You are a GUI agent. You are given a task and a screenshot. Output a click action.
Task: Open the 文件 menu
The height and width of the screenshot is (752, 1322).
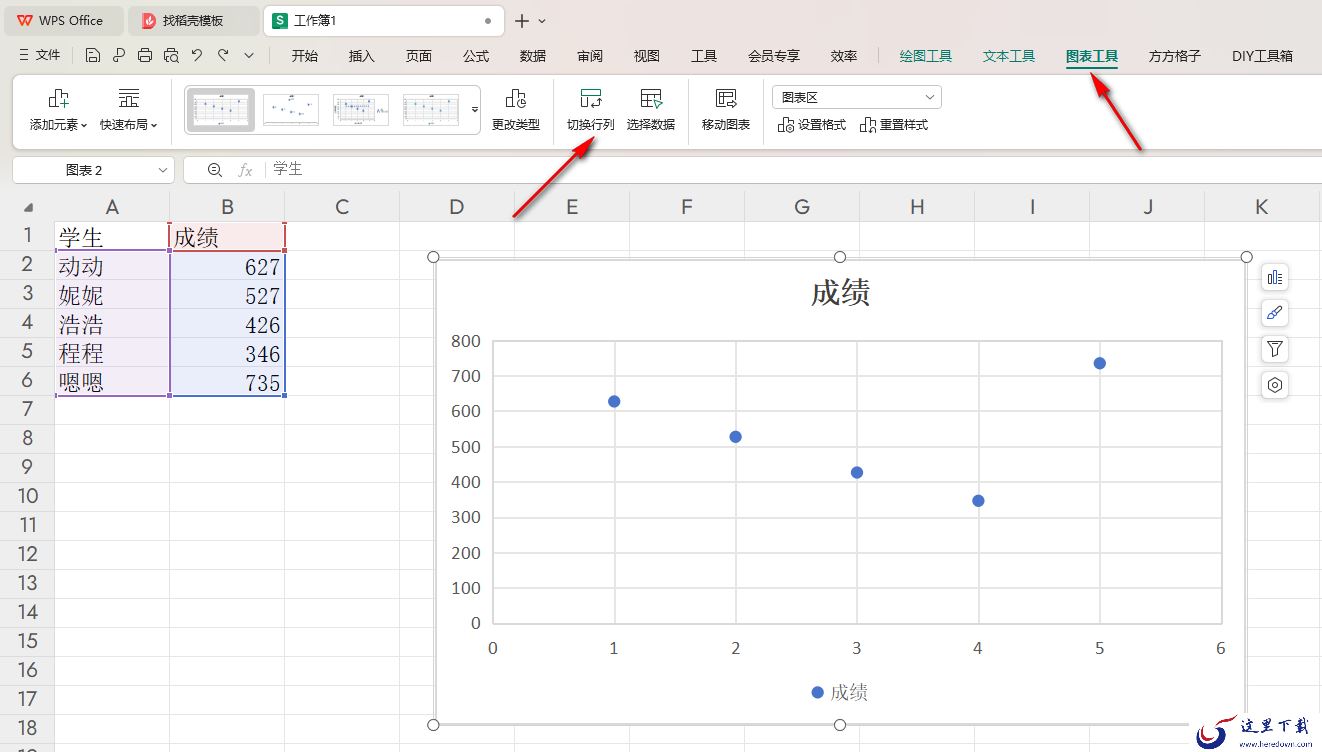pos(40,56)
